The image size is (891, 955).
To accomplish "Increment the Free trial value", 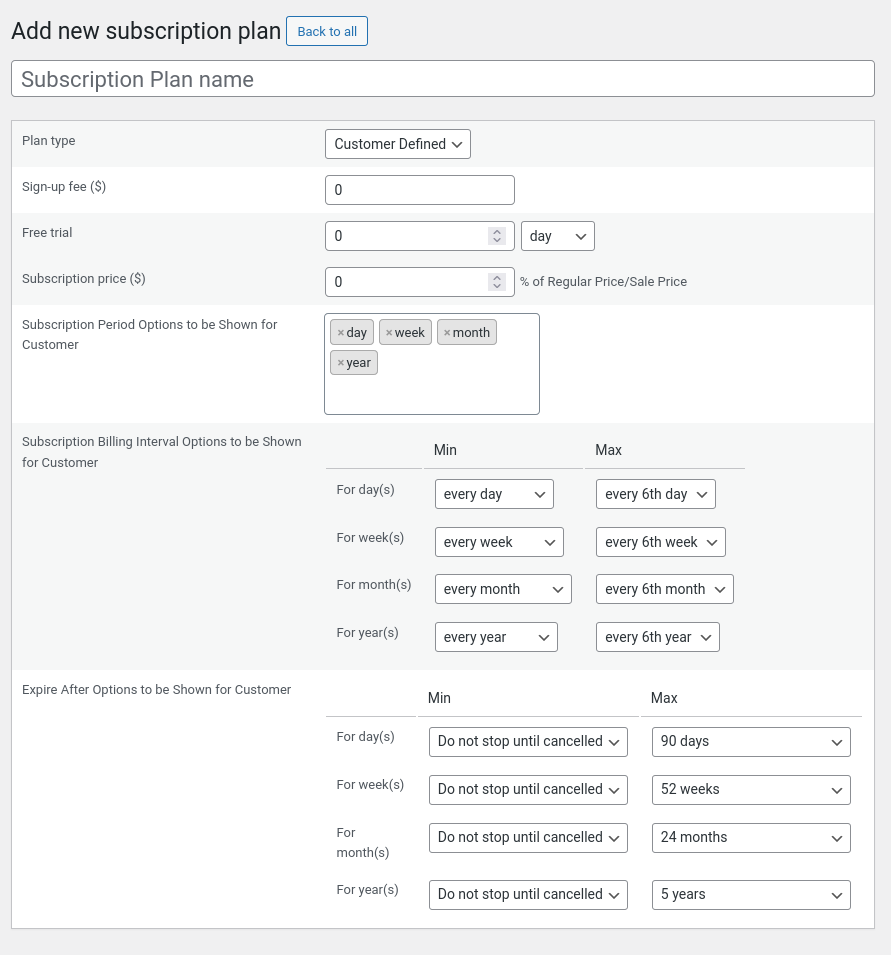I will (497, 231).
